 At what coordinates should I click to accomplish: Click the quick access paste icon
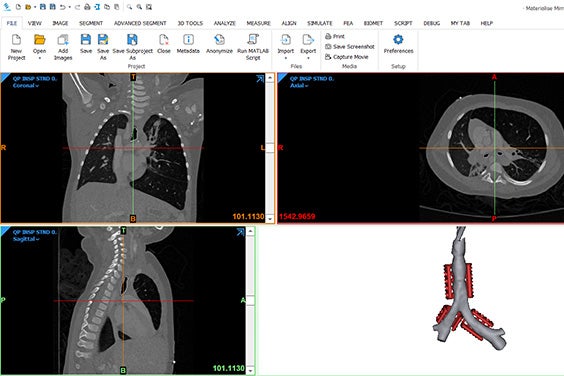tap(117, 7)
